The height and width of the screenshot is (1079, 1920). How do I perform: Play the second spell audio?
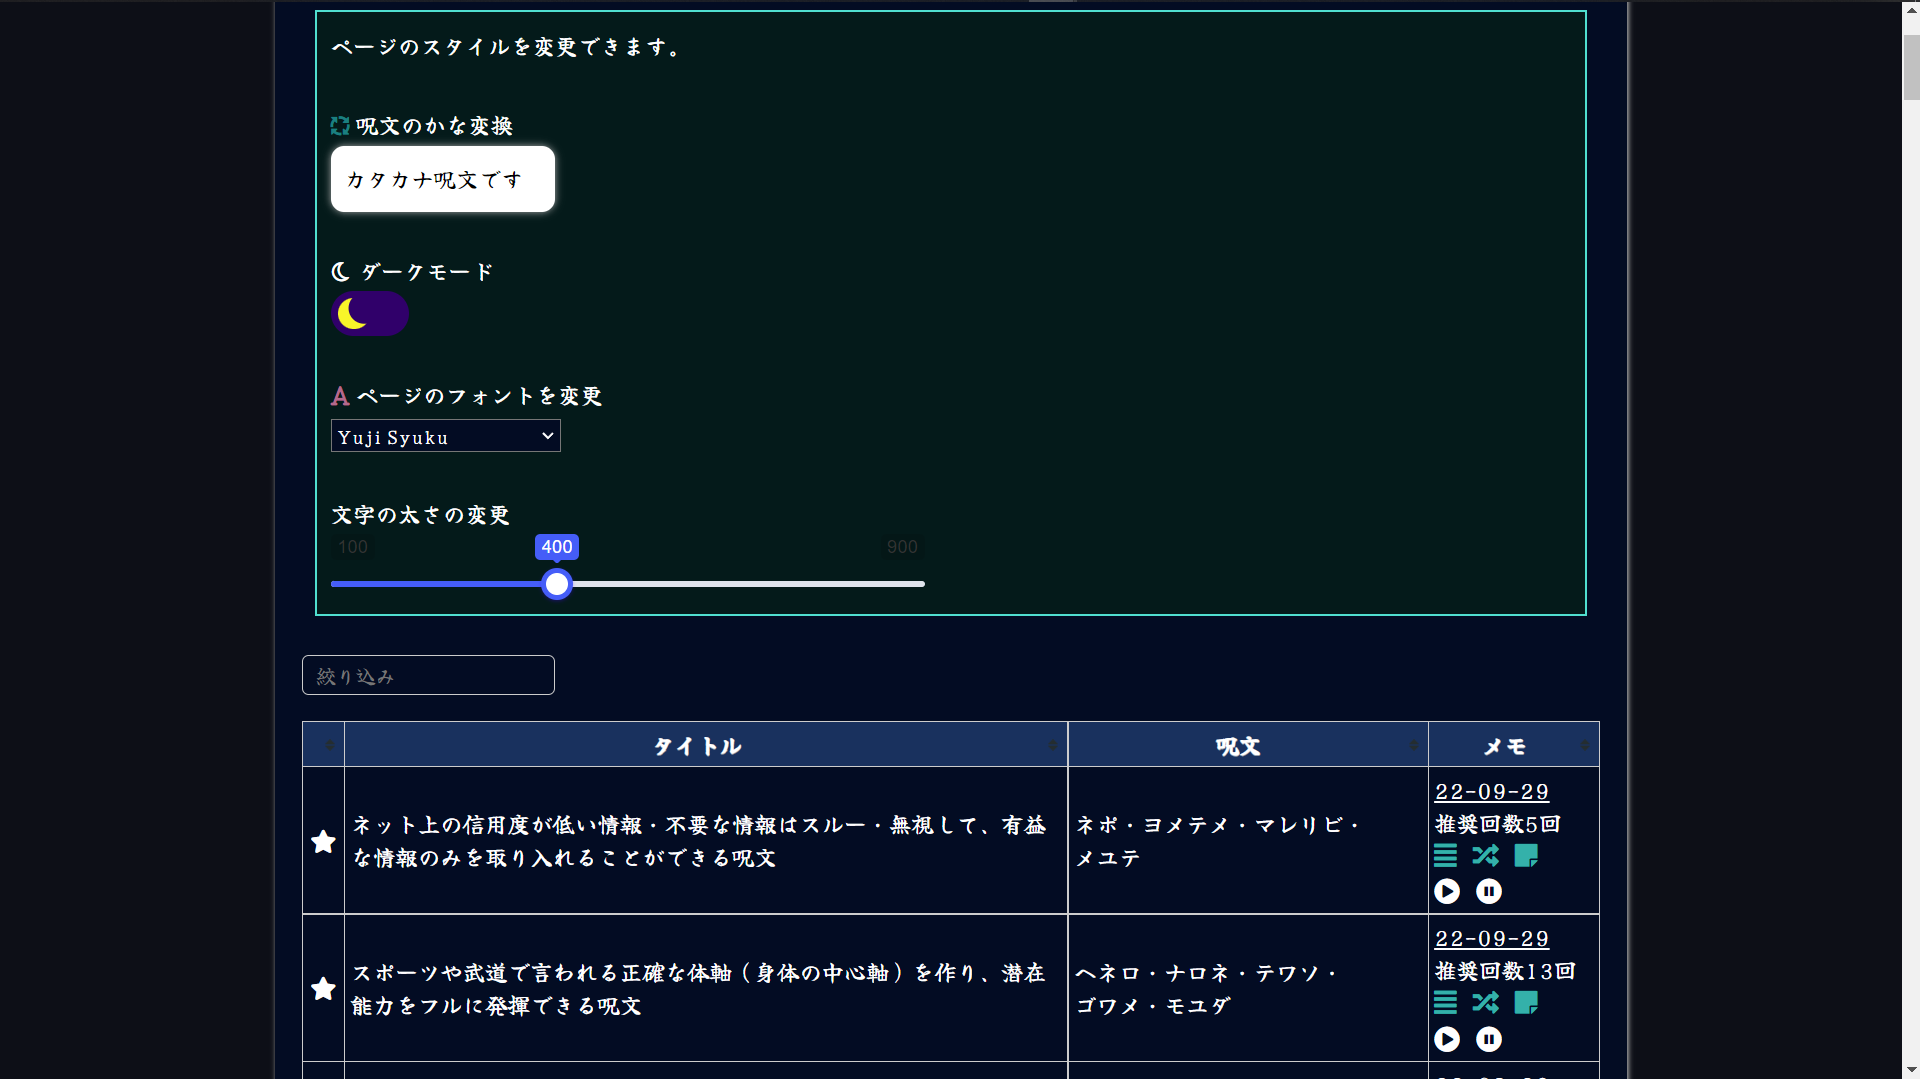point(1447,1039)
